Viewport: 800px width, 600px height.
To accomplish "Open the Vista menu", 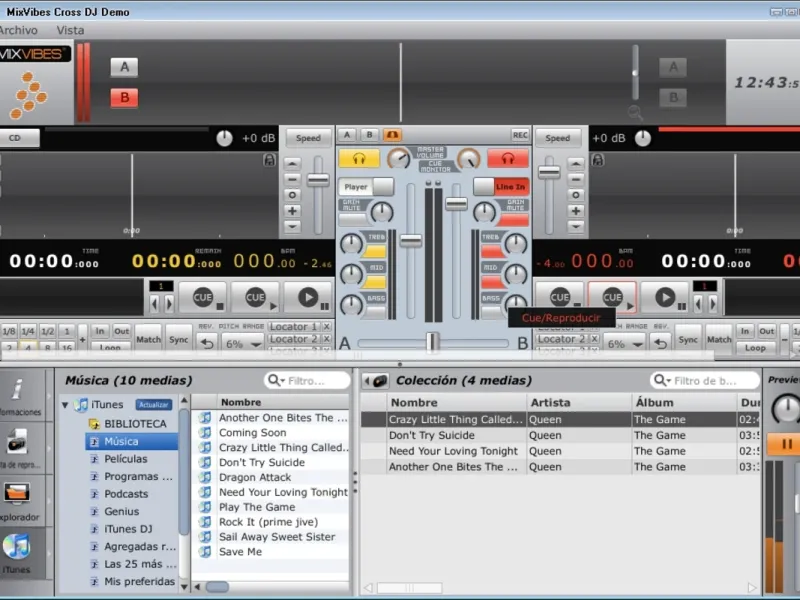I will coord(70,30).
